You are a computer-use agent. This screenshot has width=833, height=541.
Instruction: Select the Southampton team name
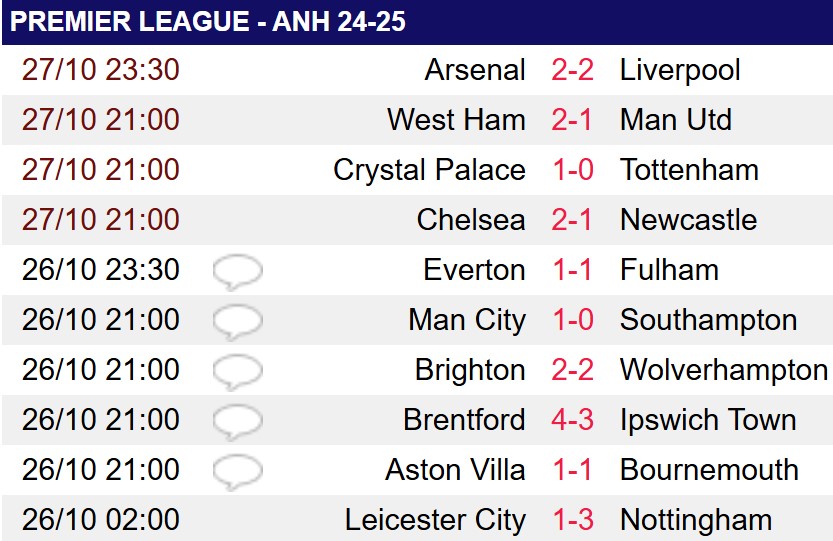pos(708,320)
